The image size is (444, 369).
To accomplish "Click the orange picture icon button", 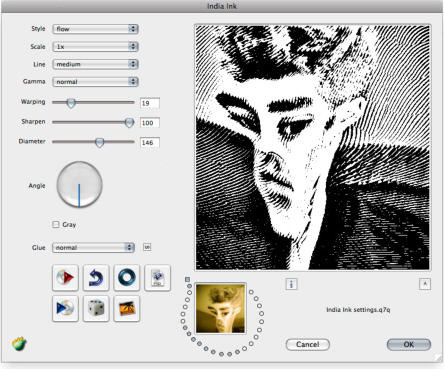I will pyautogui.click(x=127, y=308).
